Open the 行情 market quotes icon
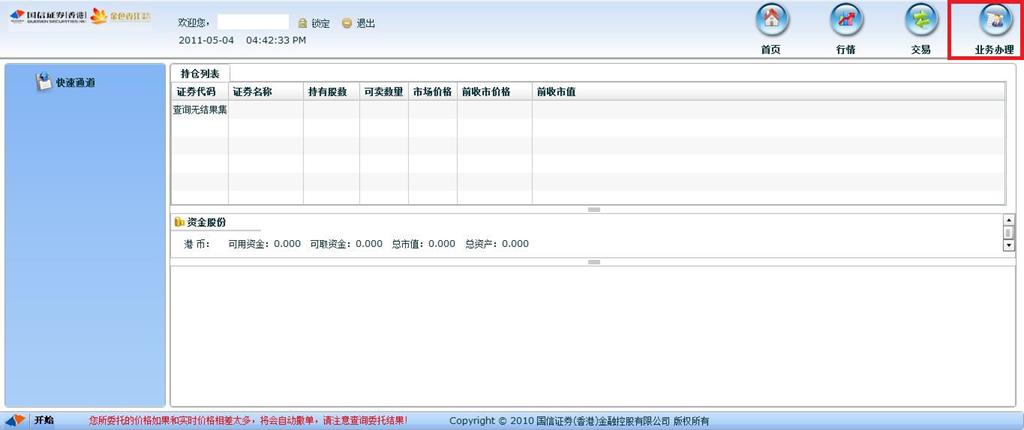Viewport: 1024px width, 430px height. tap(845, 21)
